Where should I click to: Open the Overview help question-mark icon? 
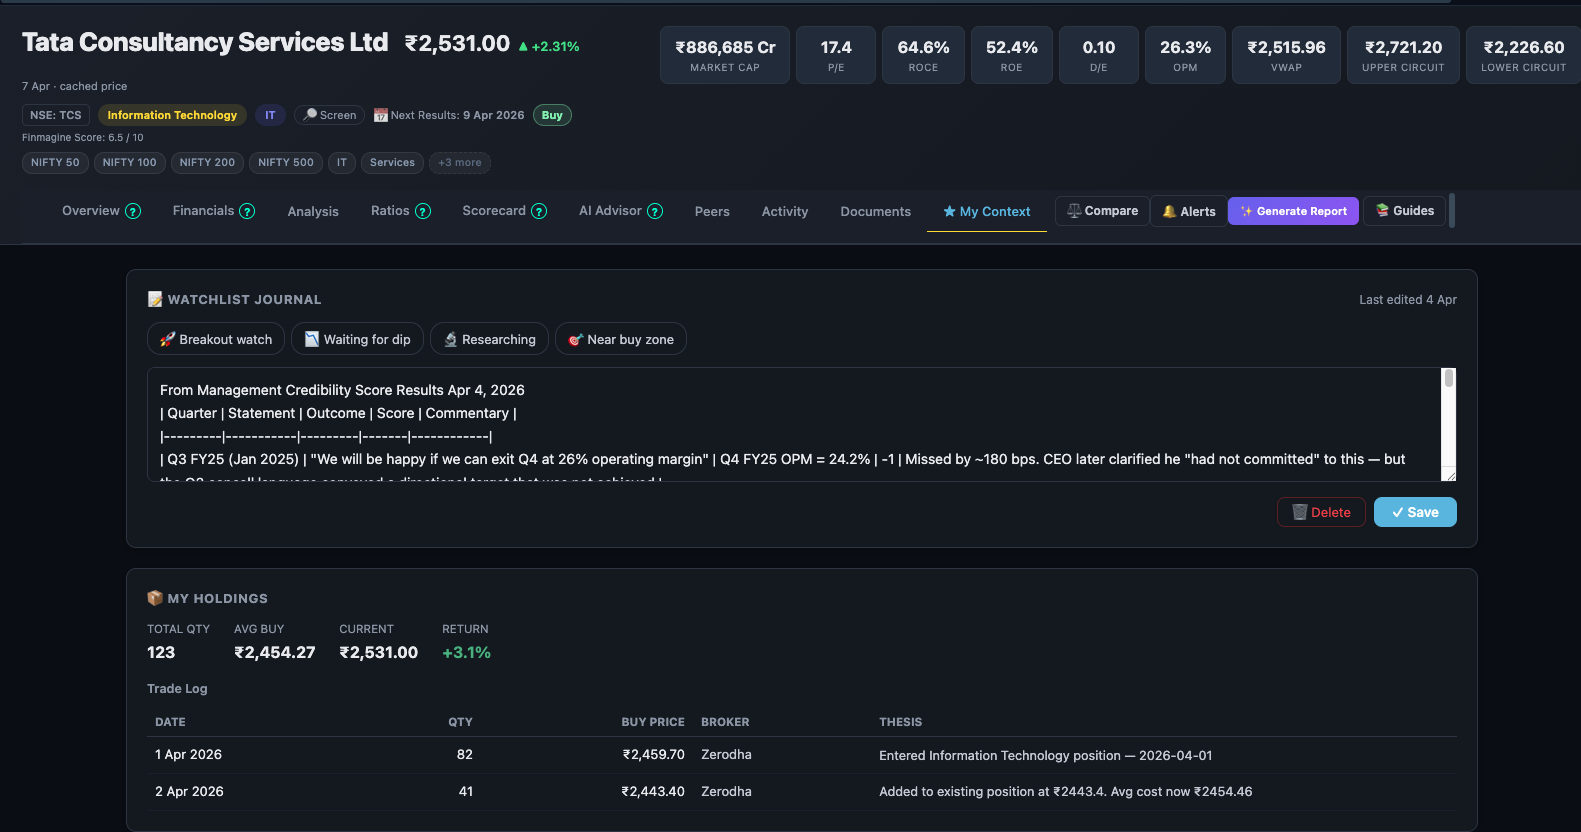133,211
